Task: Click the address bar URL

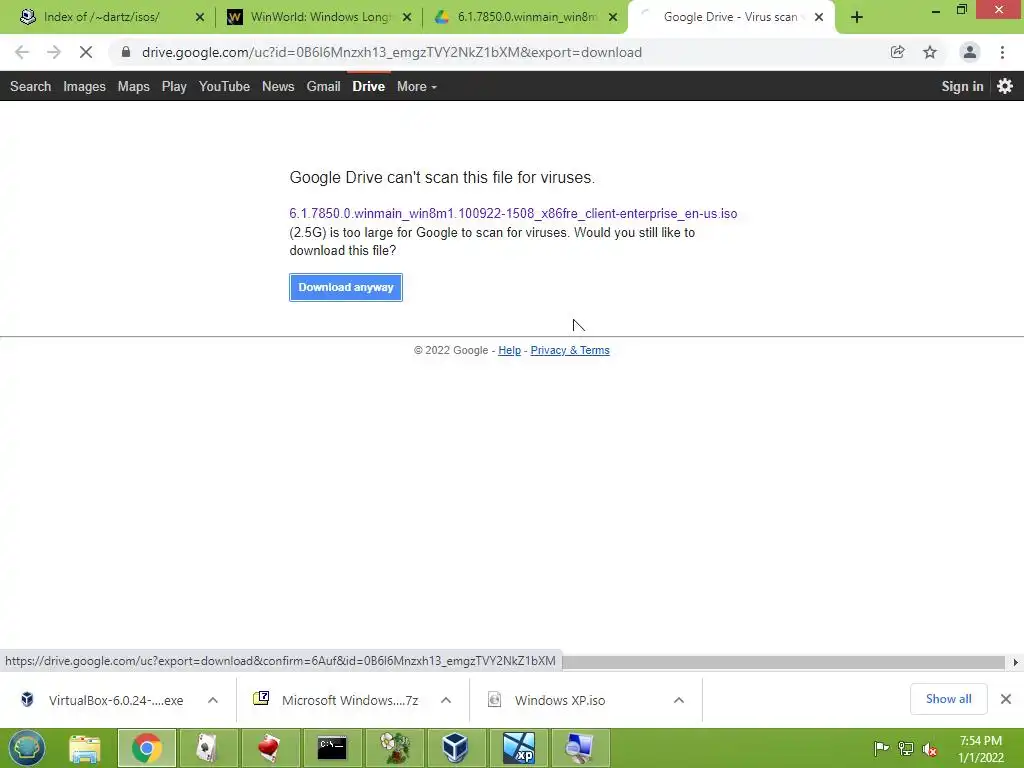Action: click(392, 52)
